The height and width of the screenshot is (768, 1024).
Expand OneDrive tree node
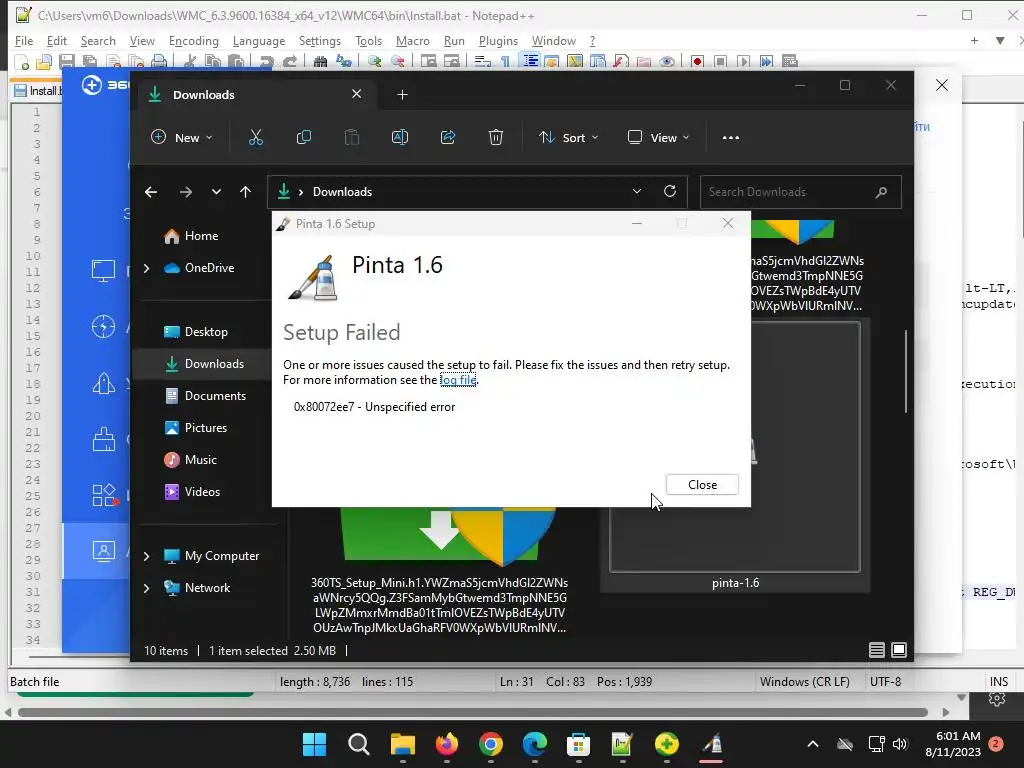tap(146, 268)
